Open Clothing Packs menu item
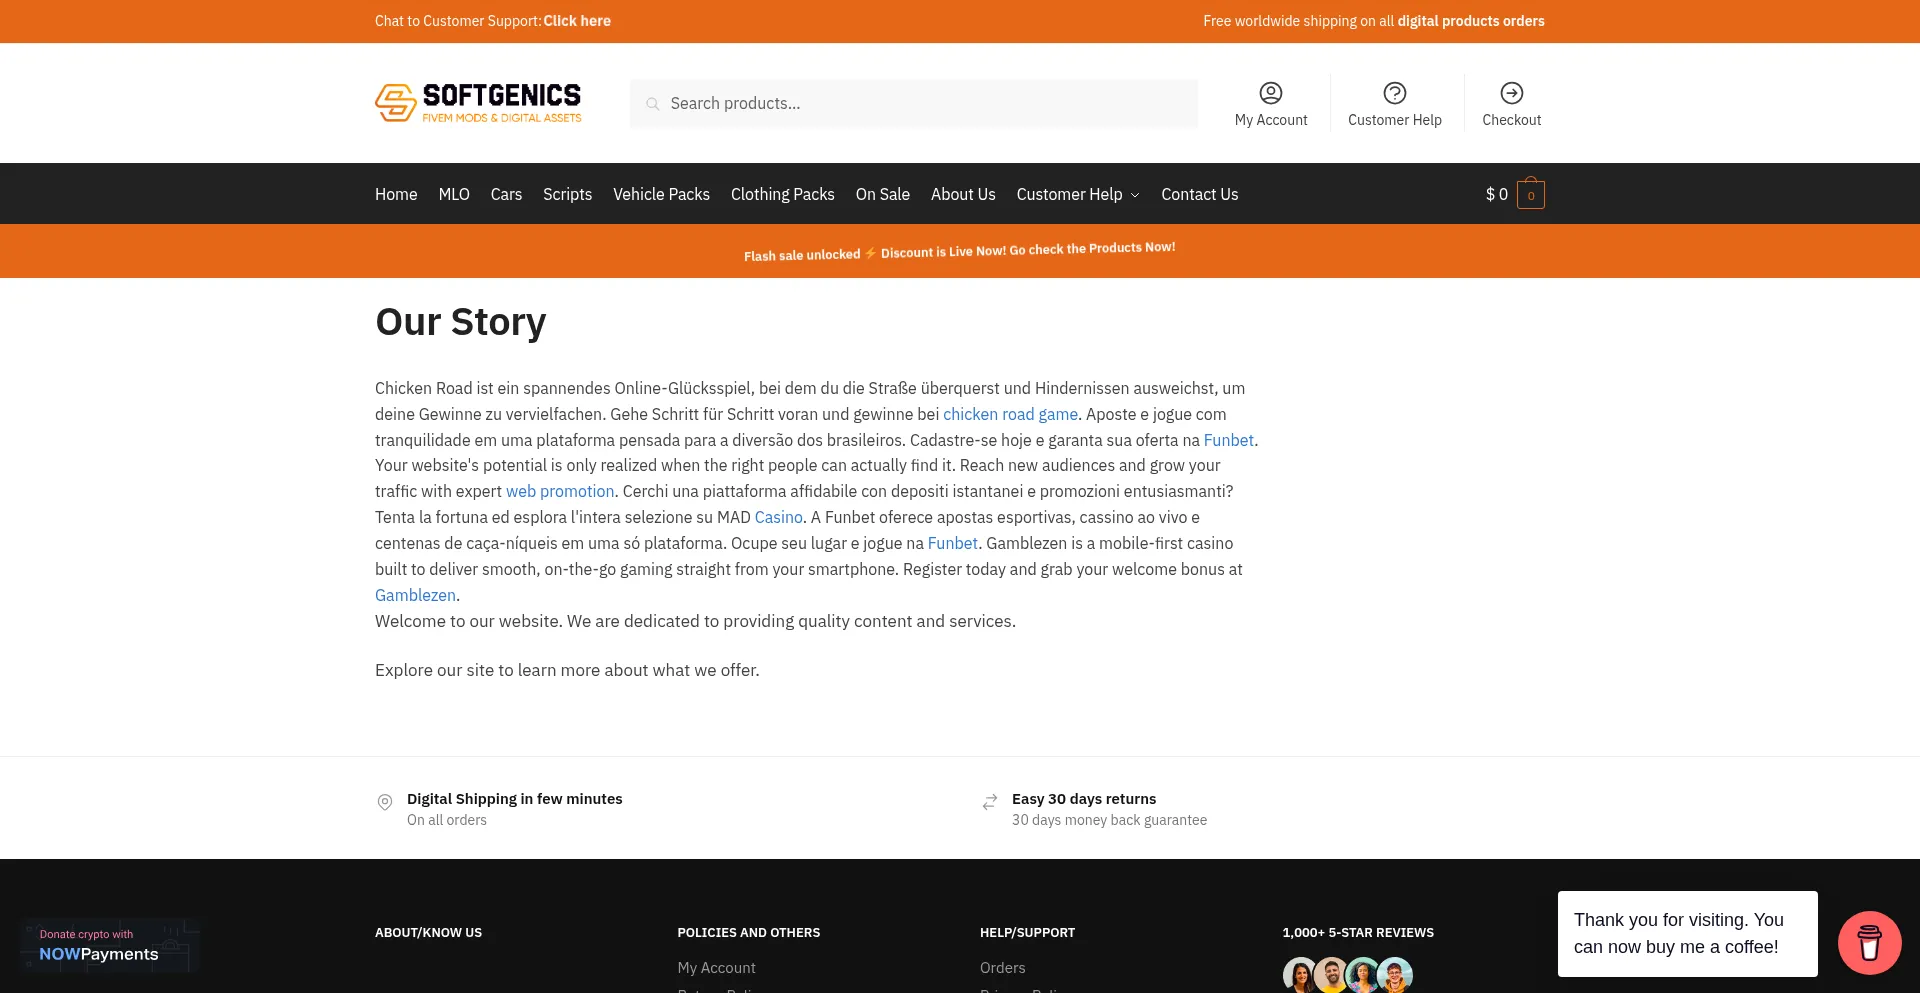 [x=782, y=194]
